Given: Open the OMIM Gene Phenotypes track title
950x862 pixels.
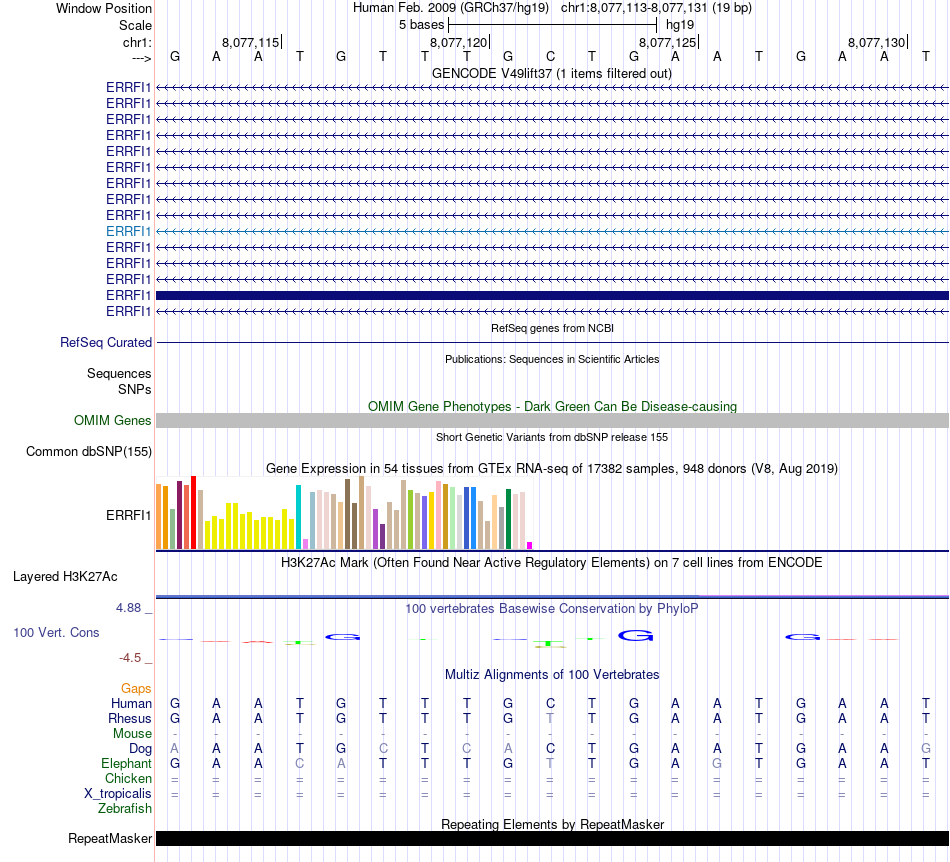Looking at the screenshot, I should point(552,406).
